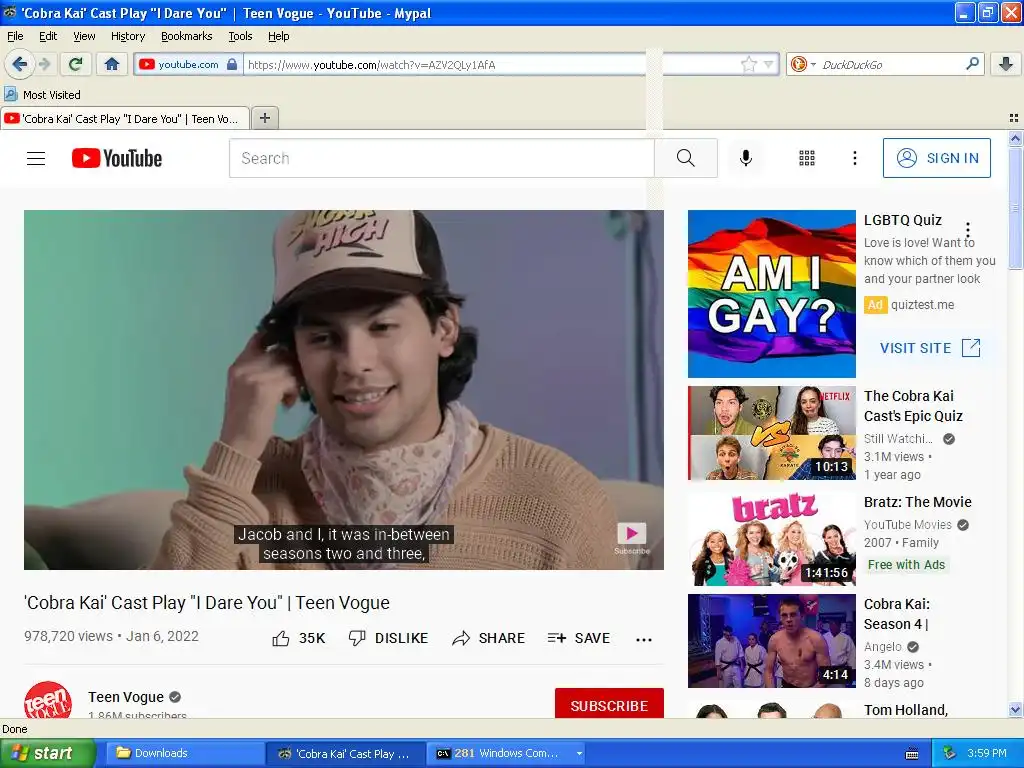Viewport: 1024px width, 768px height.
Task: Open the Teen Vogue channel avatar
Action: 48,700
